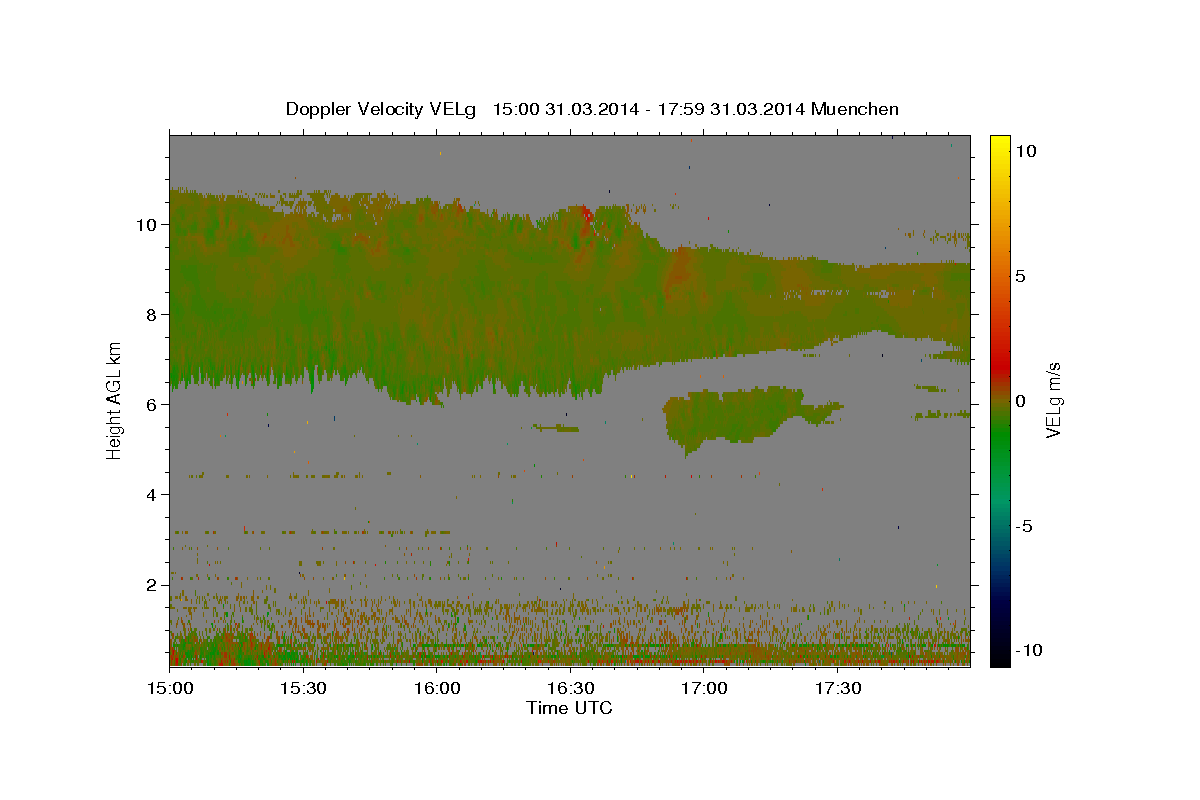
Task: Click the colorbar value 10 label
Action: (x=1025, y=150)
